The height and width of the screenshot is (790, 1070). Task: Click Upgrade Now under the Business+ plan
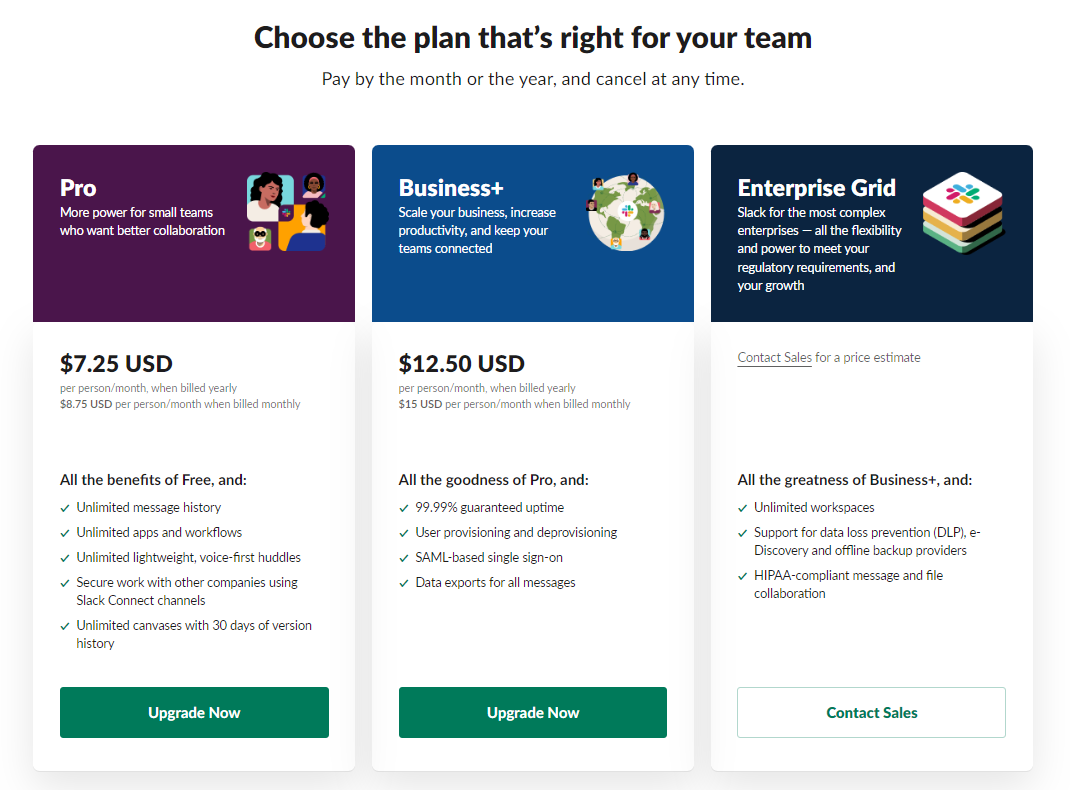point(533,712)
